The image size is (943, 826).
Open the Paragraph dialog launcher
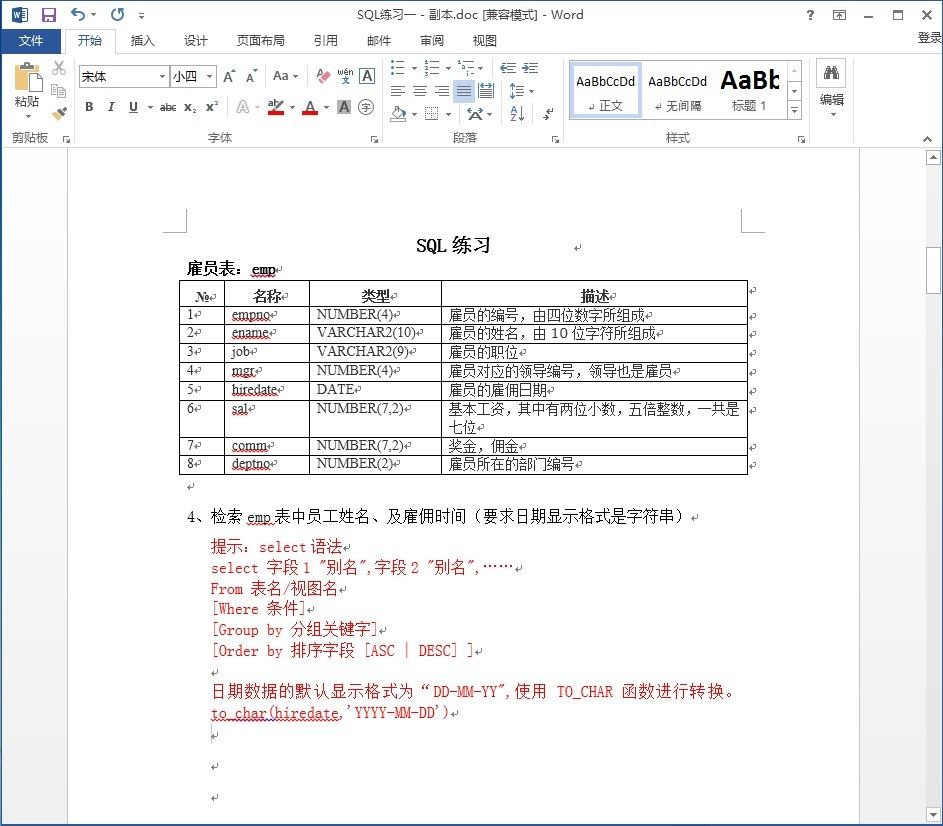click(555, 140)
